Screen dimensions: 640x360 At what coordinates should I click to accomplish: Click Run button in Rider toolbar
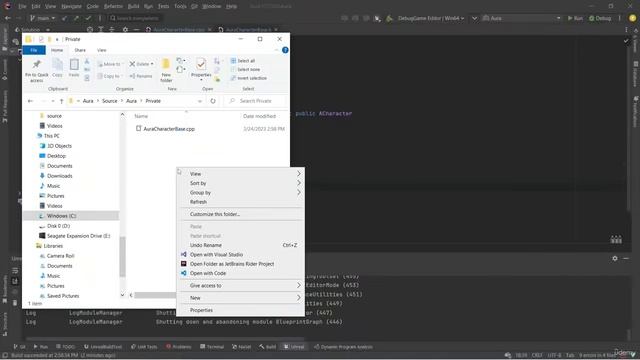click(x=575, y=18)
